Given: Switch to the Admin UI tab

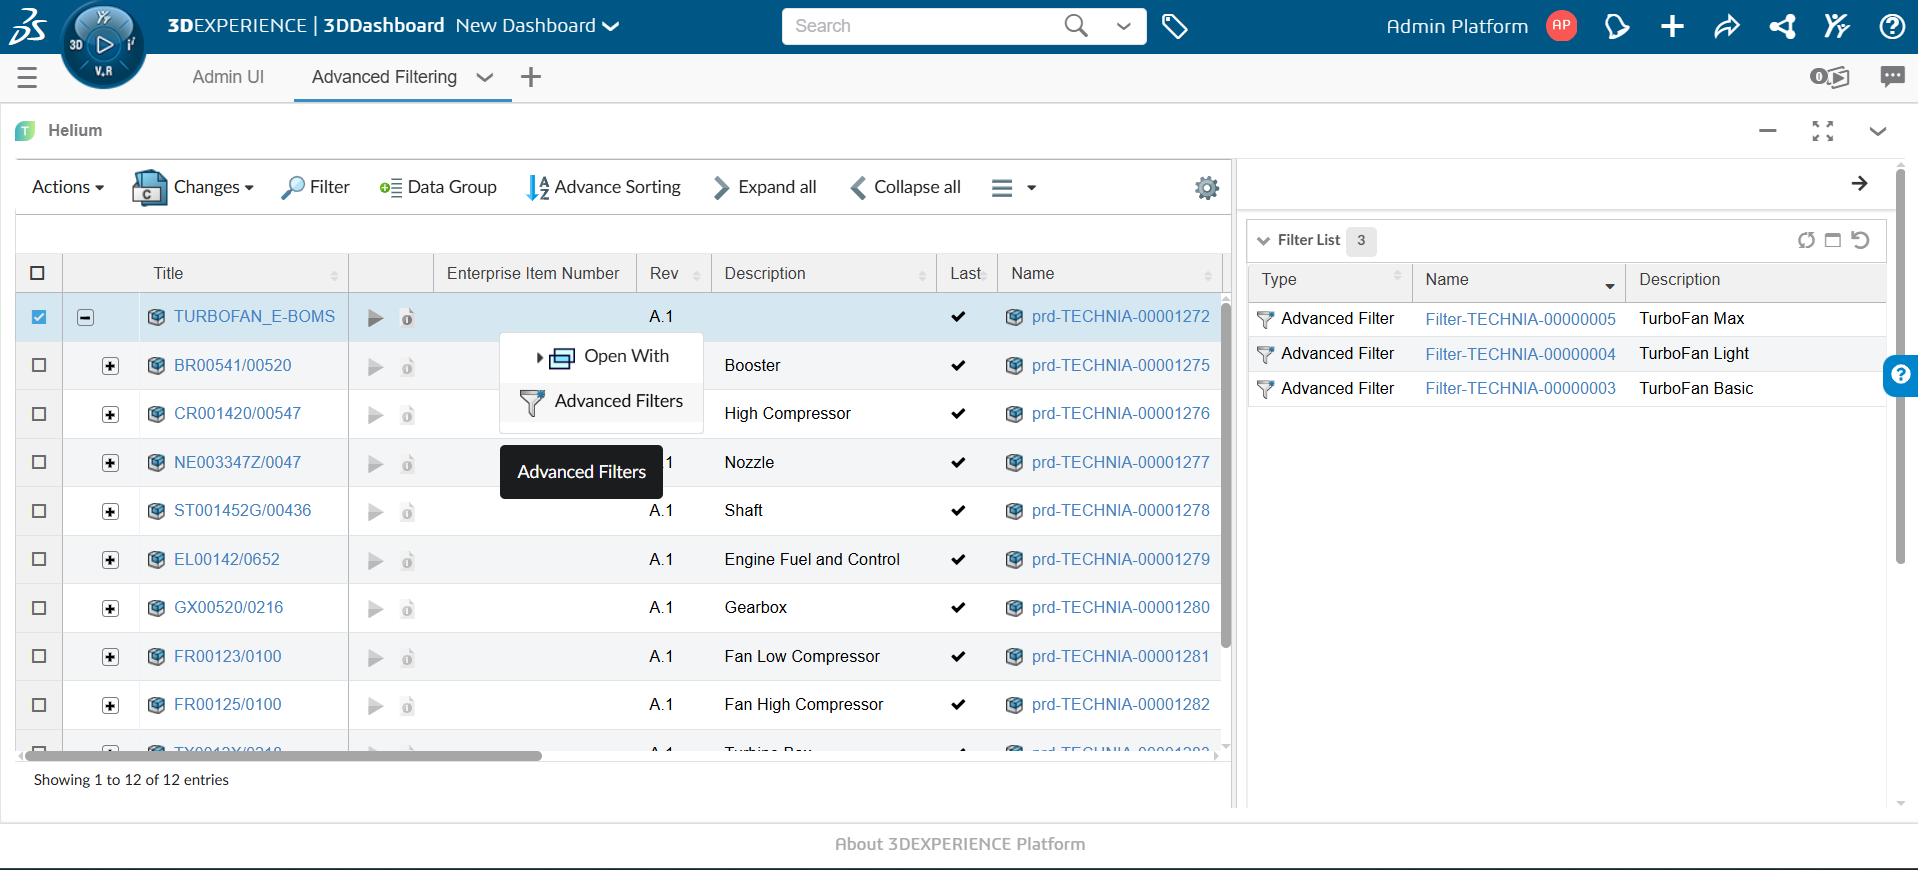Looking at the screenshot, I should pyautogui.click(x=228, y=77).
